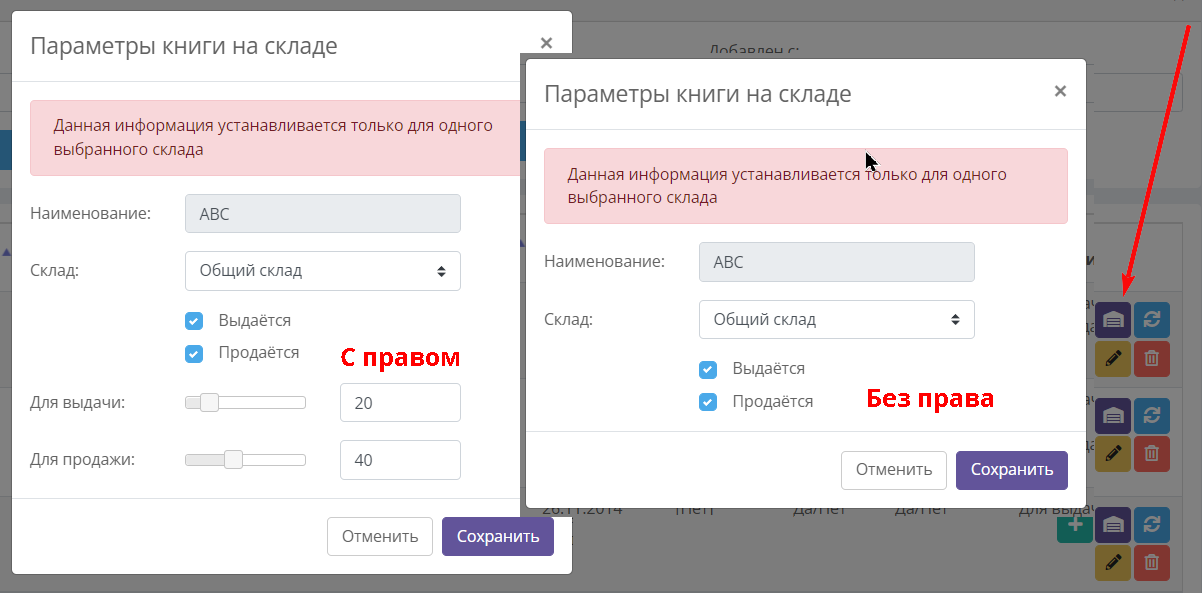This screenshot has width=1202, height=593.
Task: Toggle 'Продаётся' checkbox in right dialog
Action: coord(708,401)
